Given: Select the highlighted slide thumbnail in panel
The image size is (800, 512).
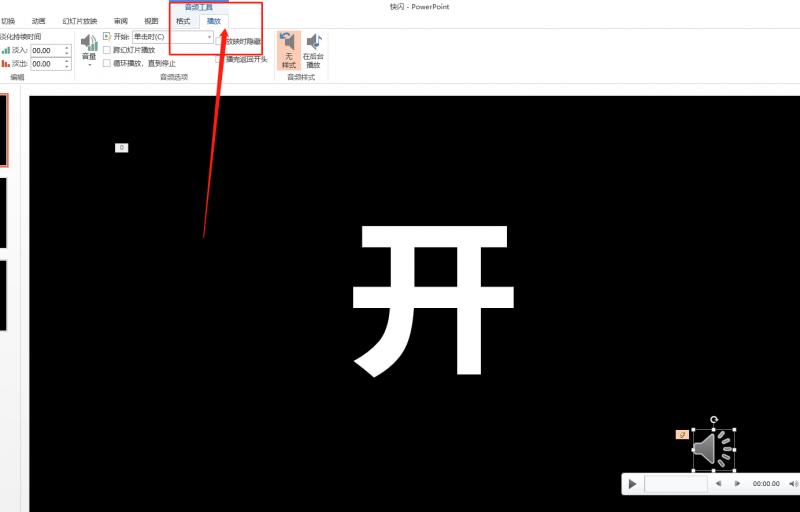Looking at the screenshot, I should (x=4, y=130).
